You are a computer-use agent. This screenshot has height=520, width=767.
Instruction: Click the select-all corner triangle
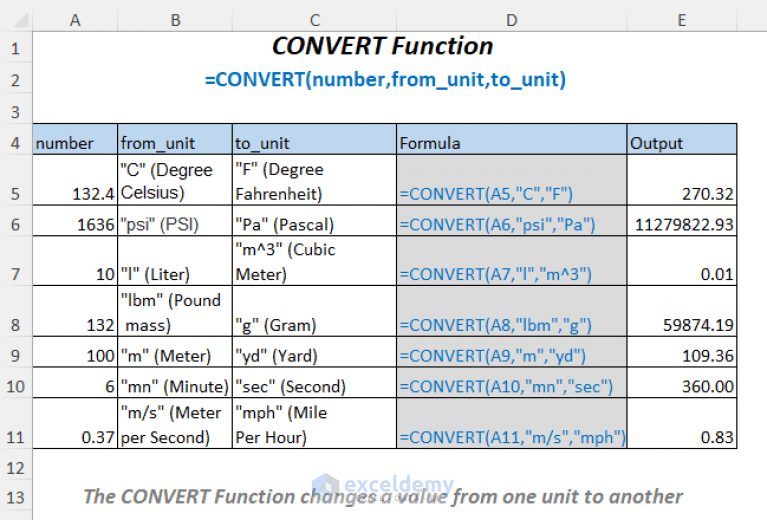[x=21, y=21]
